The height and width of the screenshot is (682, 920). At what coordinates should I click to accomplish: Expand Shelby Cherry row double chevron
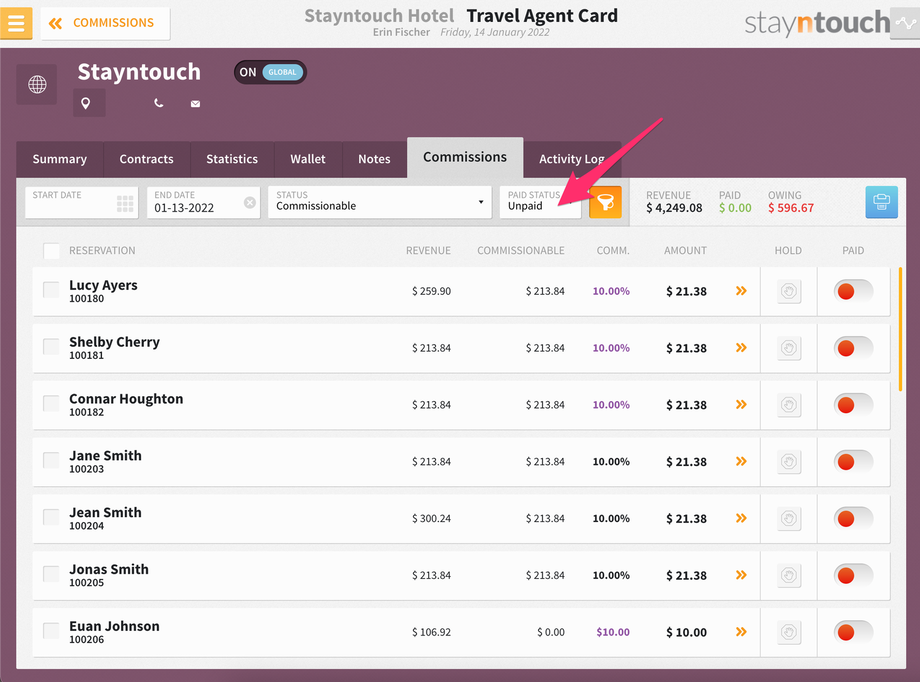pyautogui.click(x=741, y=347)
